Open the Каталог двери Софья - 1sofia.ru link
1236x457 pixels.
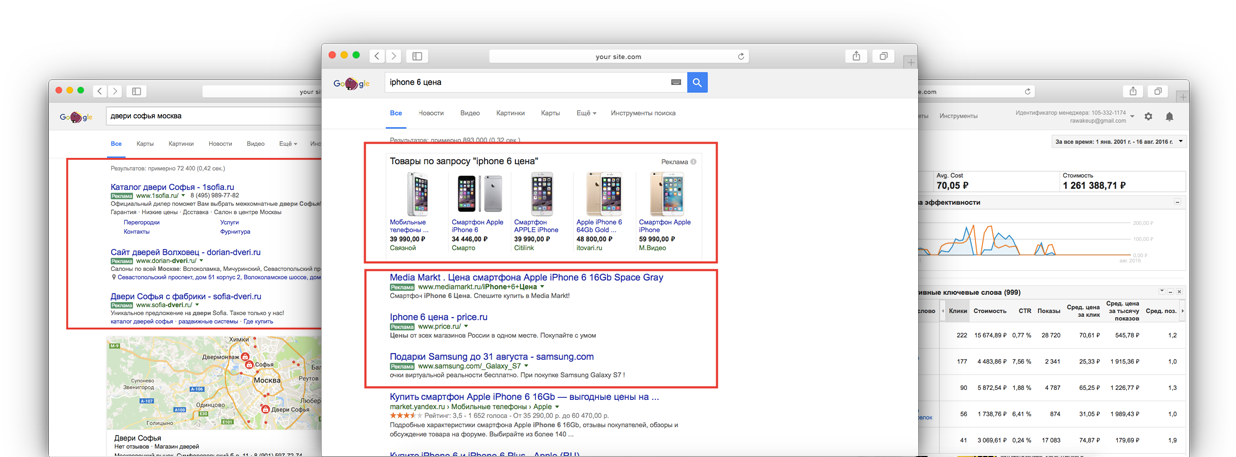tap(173, 187)
